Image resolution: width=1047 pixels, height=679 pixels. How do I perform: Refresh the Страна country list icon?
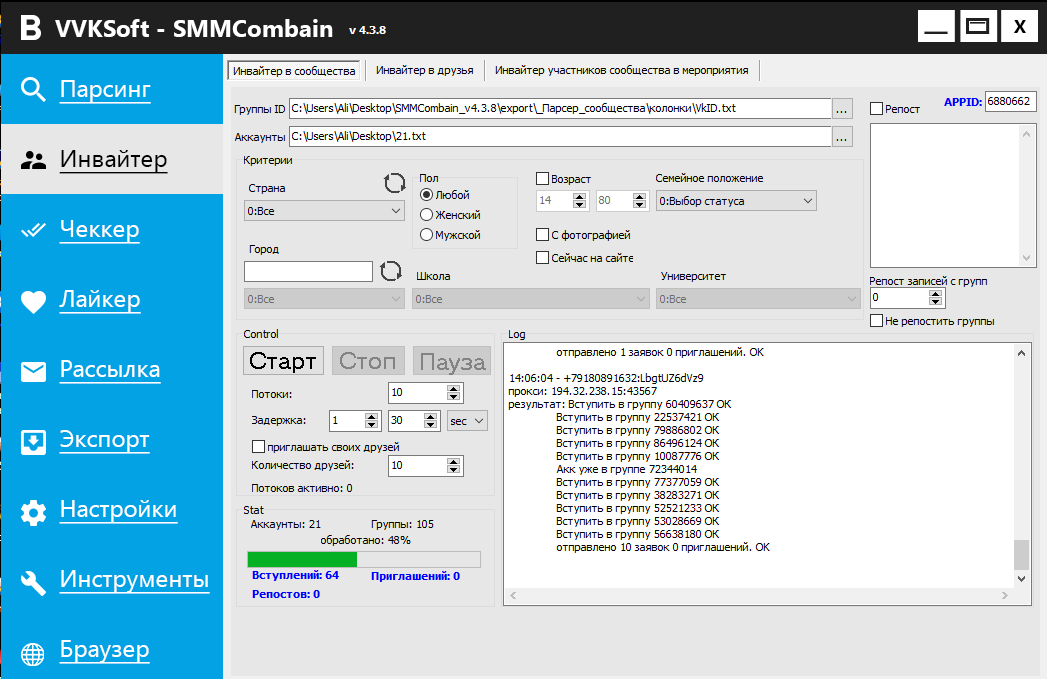tap(395, 183)
